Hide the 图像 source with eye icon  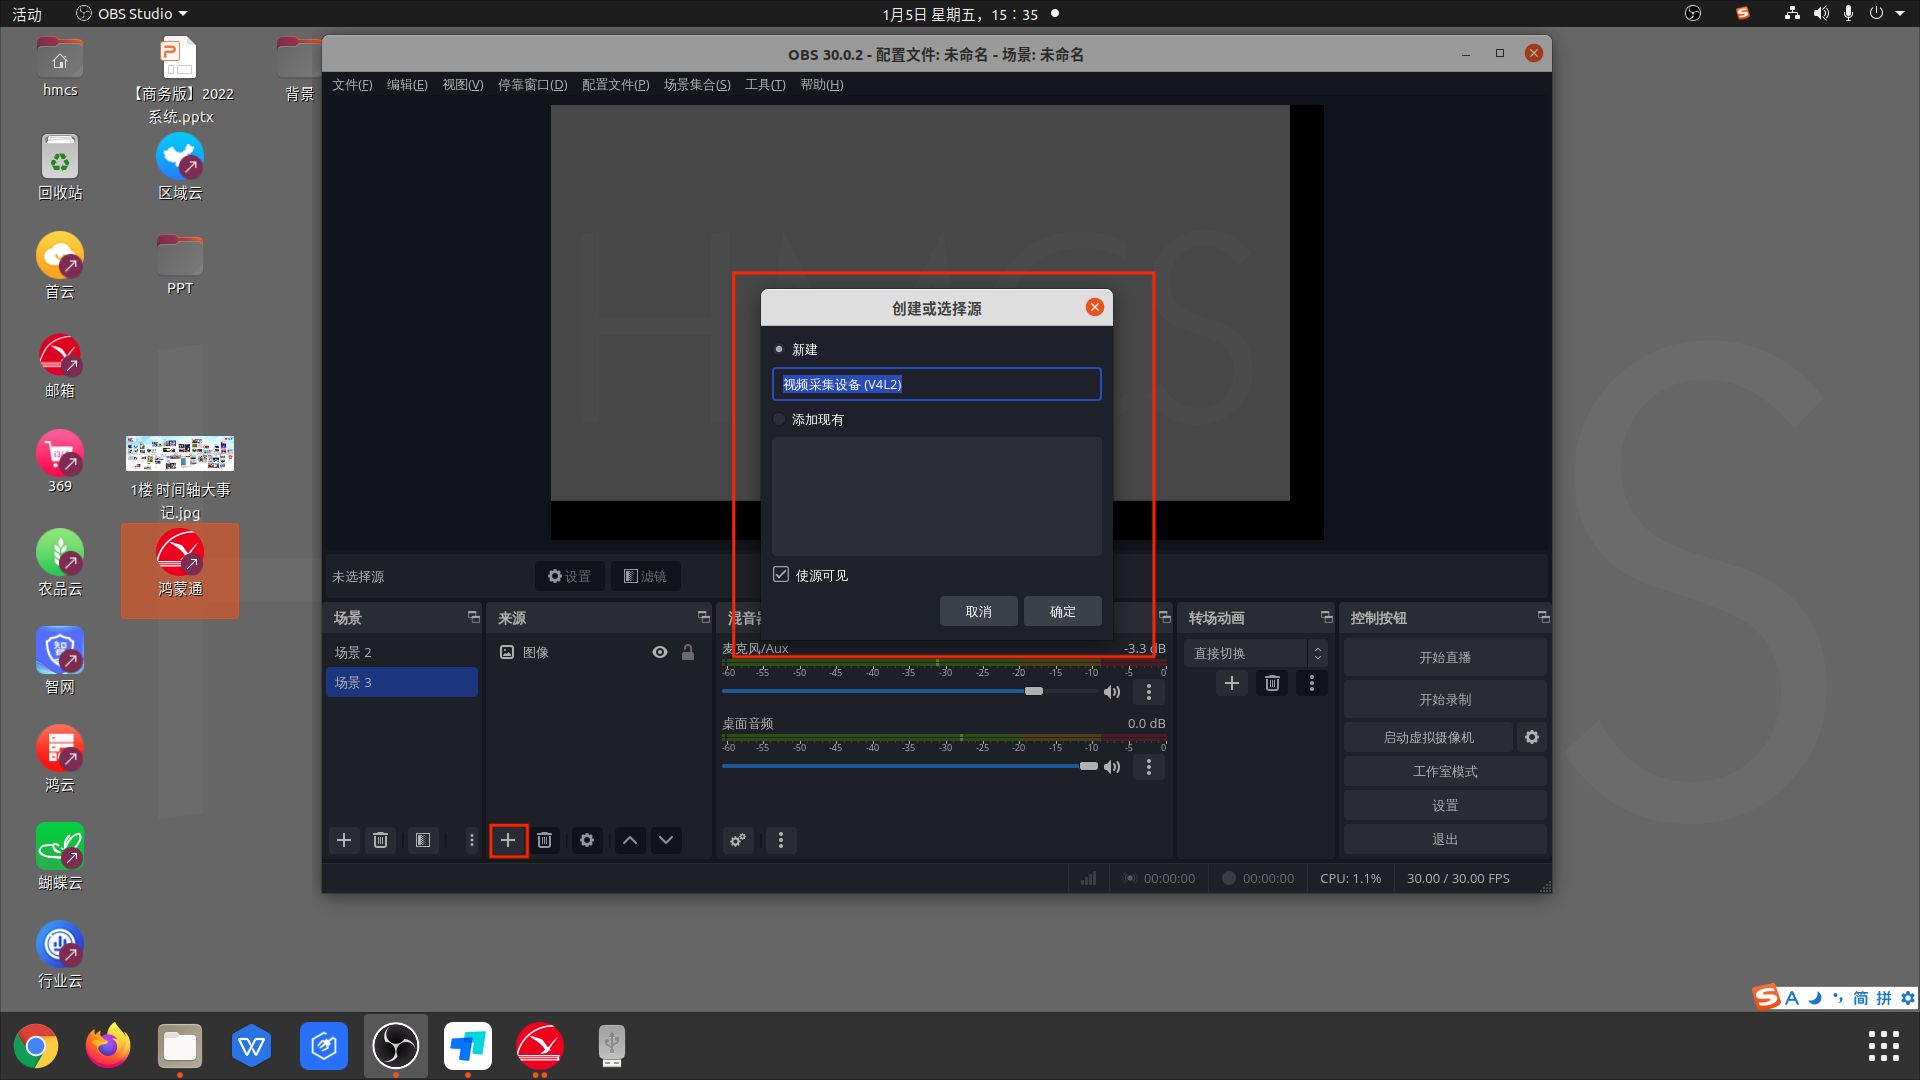point(660,652)
